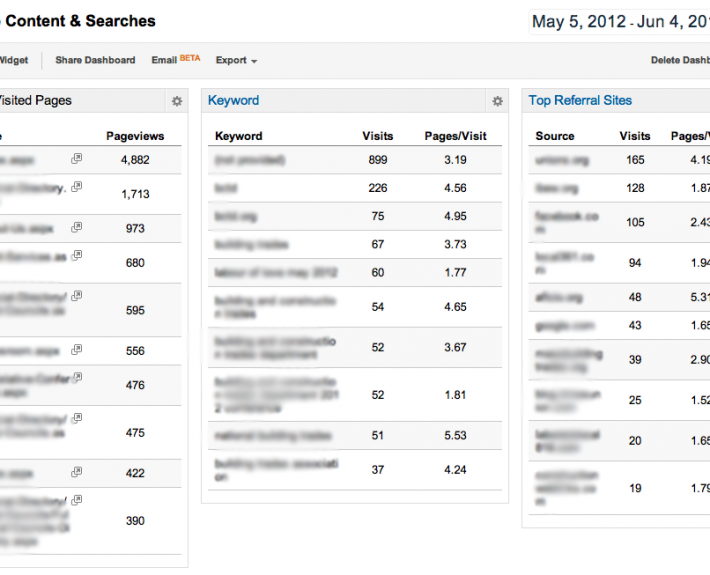
Task: Open external link icon beside 1,713 pageviews
Action: pos(77,187)
